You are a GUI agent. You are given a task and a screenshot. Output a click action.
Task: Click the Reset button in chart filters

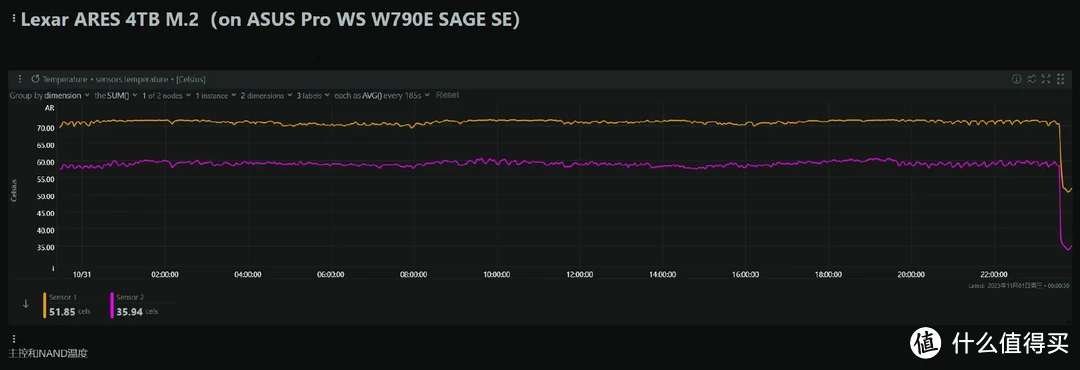(447, 95)
